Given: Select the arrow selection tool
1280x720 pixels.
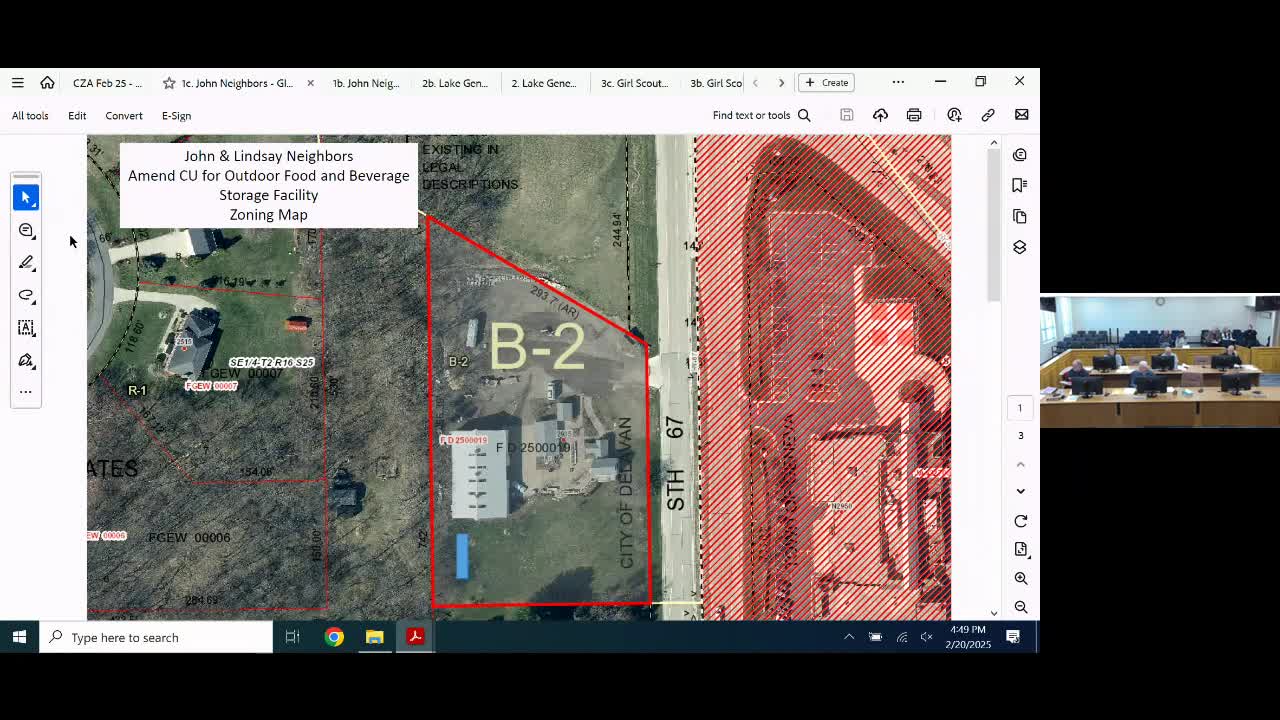Looking at the screenshot, I should click(26, 198).
